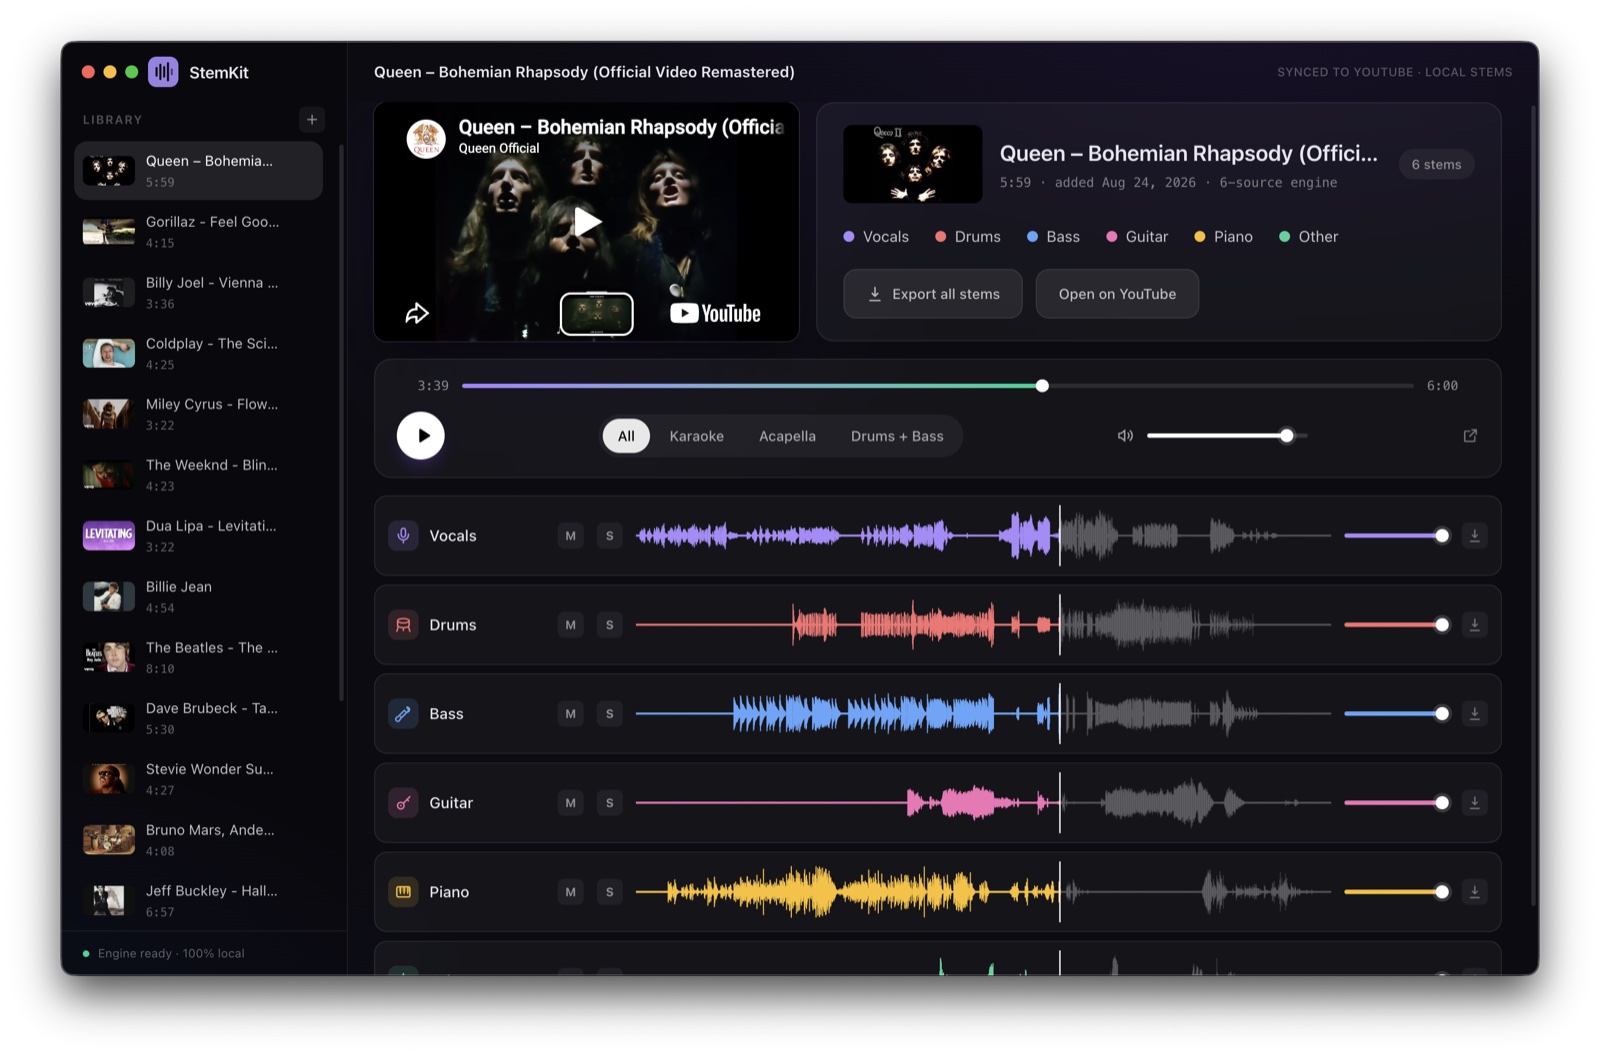The width and height of the screenshot is (1600, 1056).
Task: Click the Queen album art thumbnail
Action: 912,164
